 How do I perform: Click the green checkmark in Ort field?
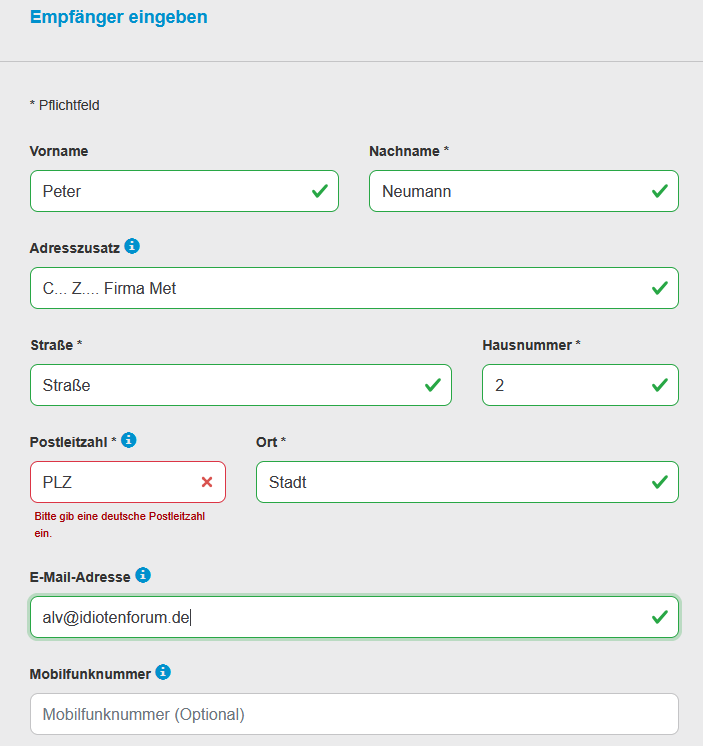click(x=660, y=482)
